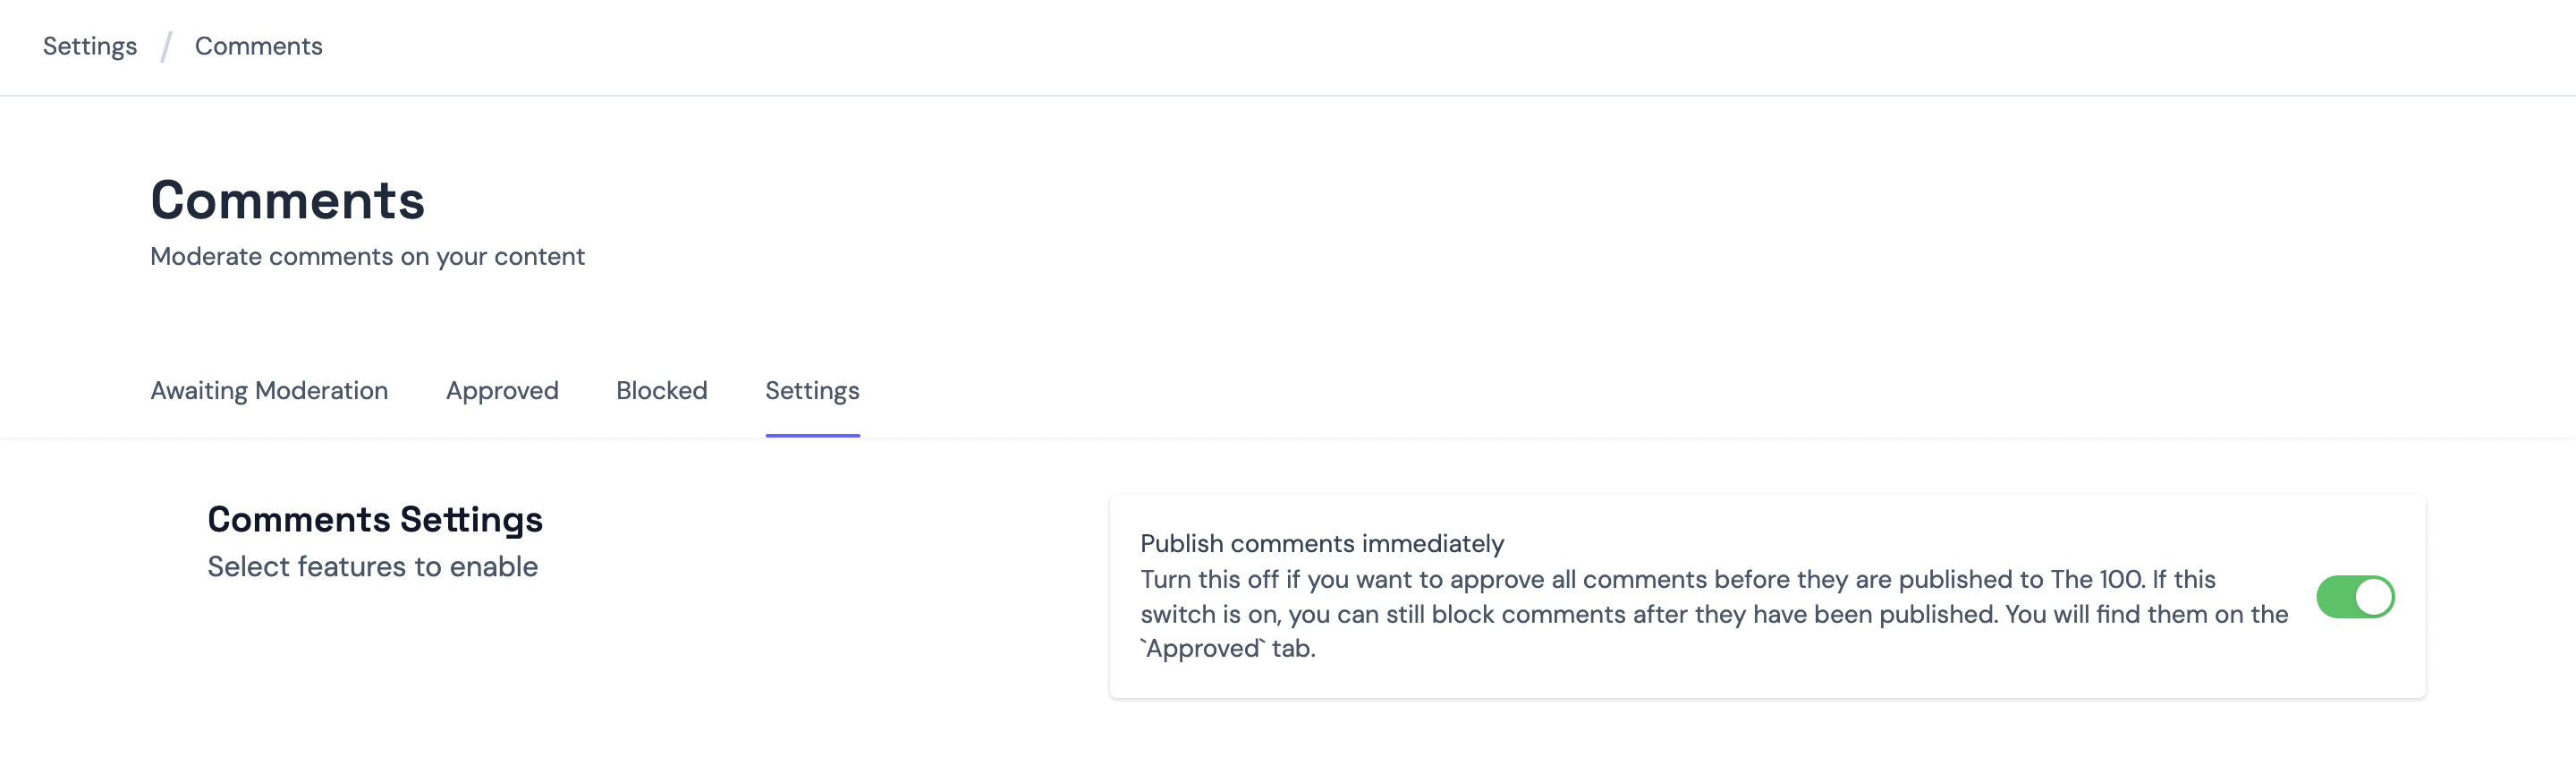Click the 'Moderate comments on your content' subtitle
This screenshot has width=2576, height=774.
pos(367,256)
